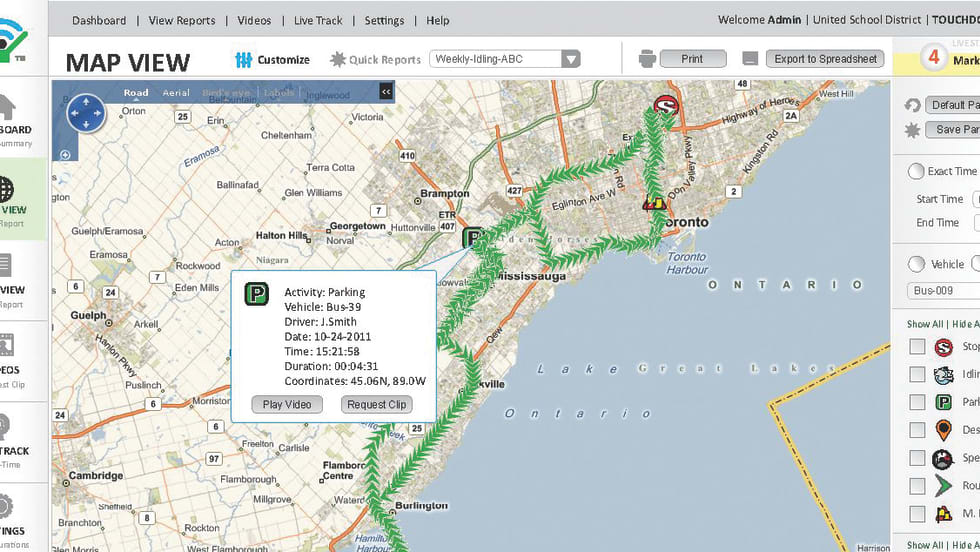The height and width of the screenshot is (552, 980).
Task: Click the printer icon beside Print
Action: click(x=647, y=59)
